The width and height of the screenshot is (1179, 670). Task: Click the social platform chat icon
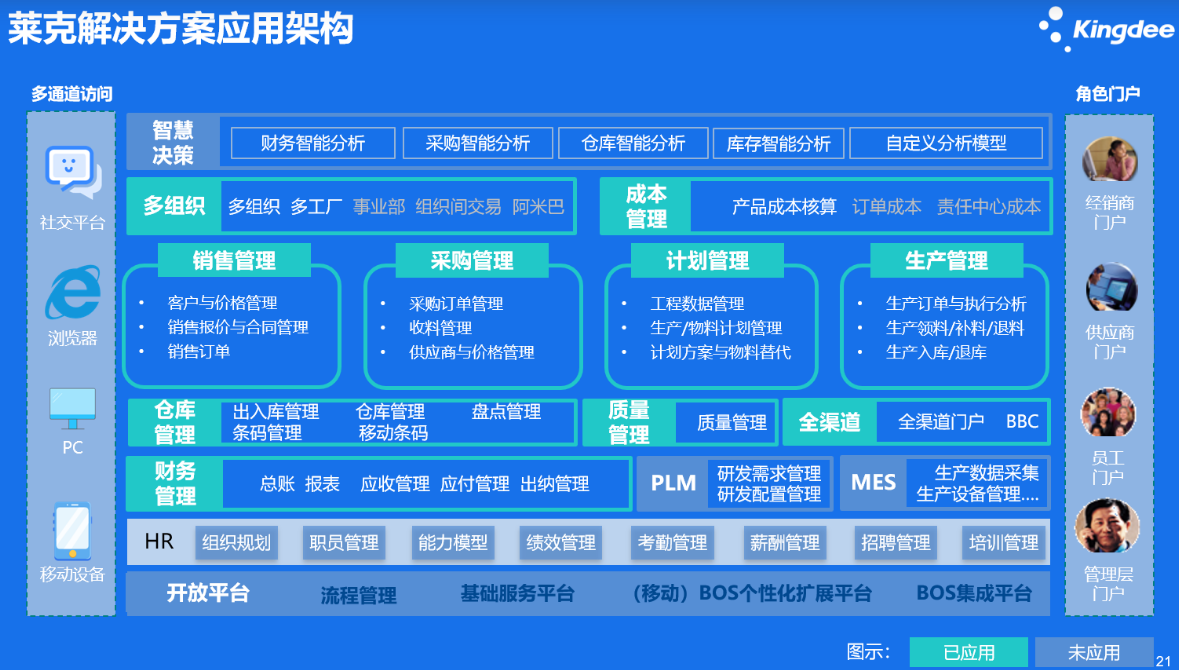[x=72, y=172]
